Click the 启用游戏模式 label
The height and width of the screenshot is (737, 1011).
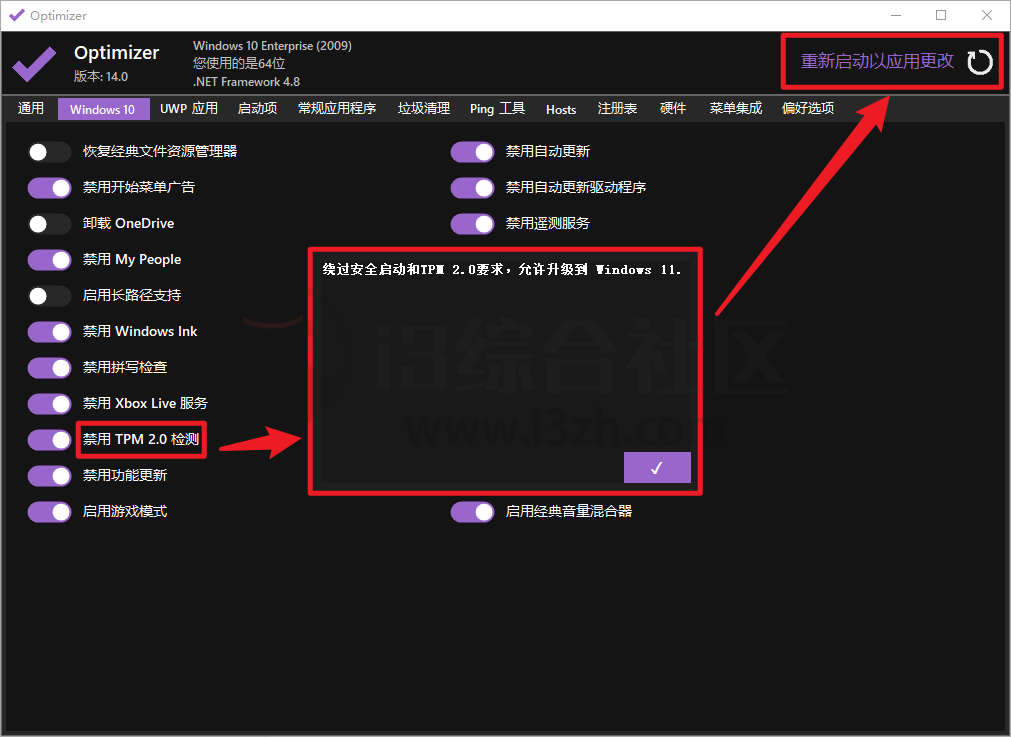125,512
